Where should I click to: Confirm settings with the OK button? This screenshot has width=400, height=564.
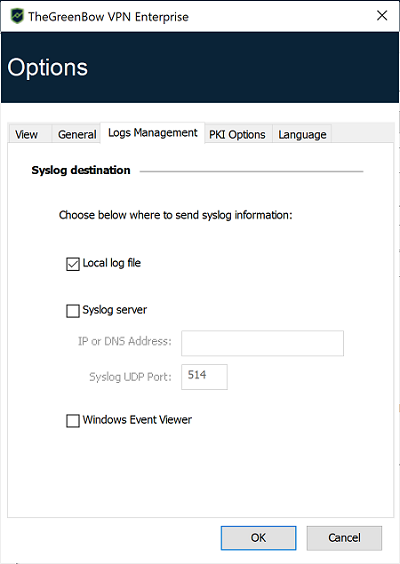pyautogui.click(x=258, y=538)
